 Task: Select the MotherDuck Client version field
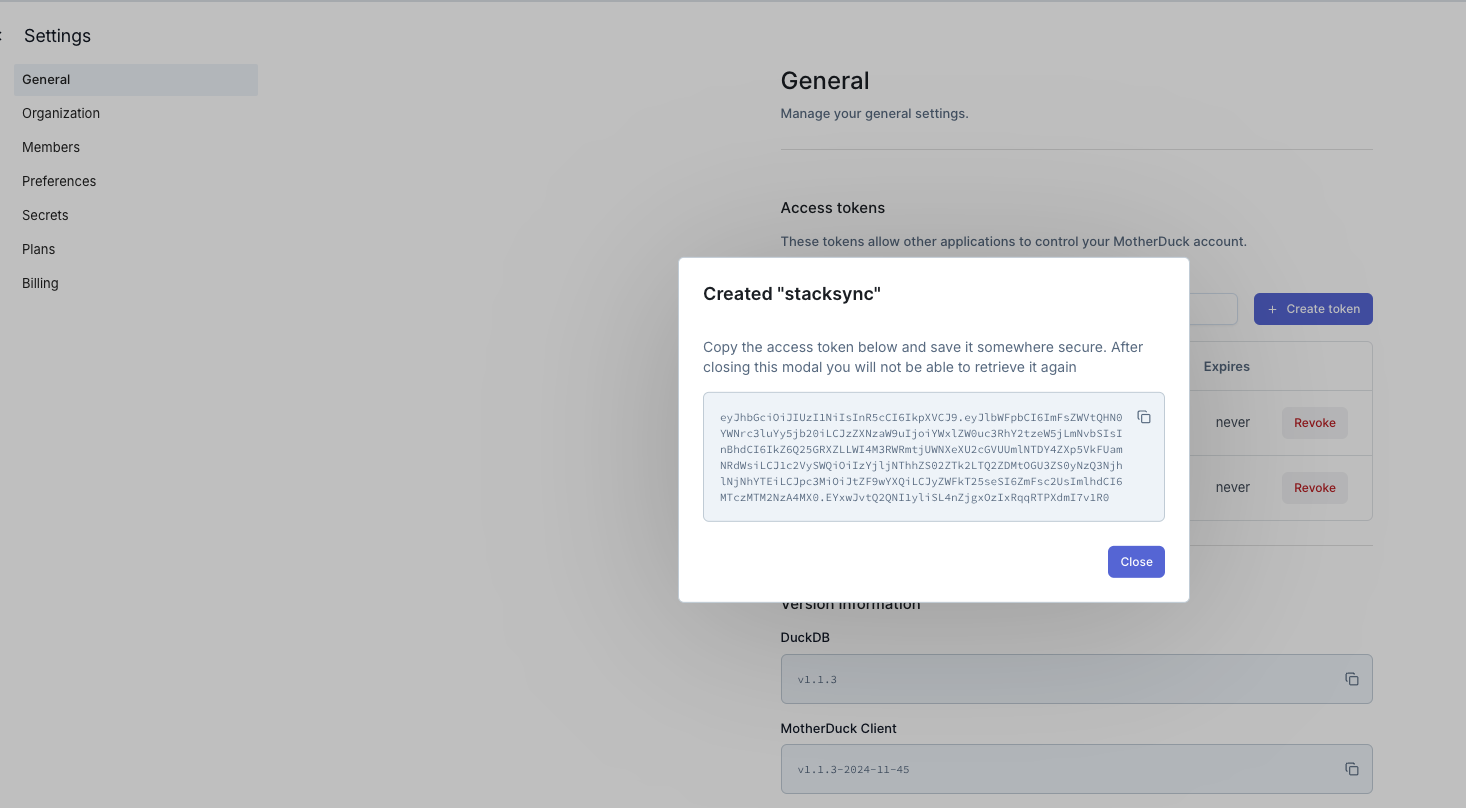1060,769
